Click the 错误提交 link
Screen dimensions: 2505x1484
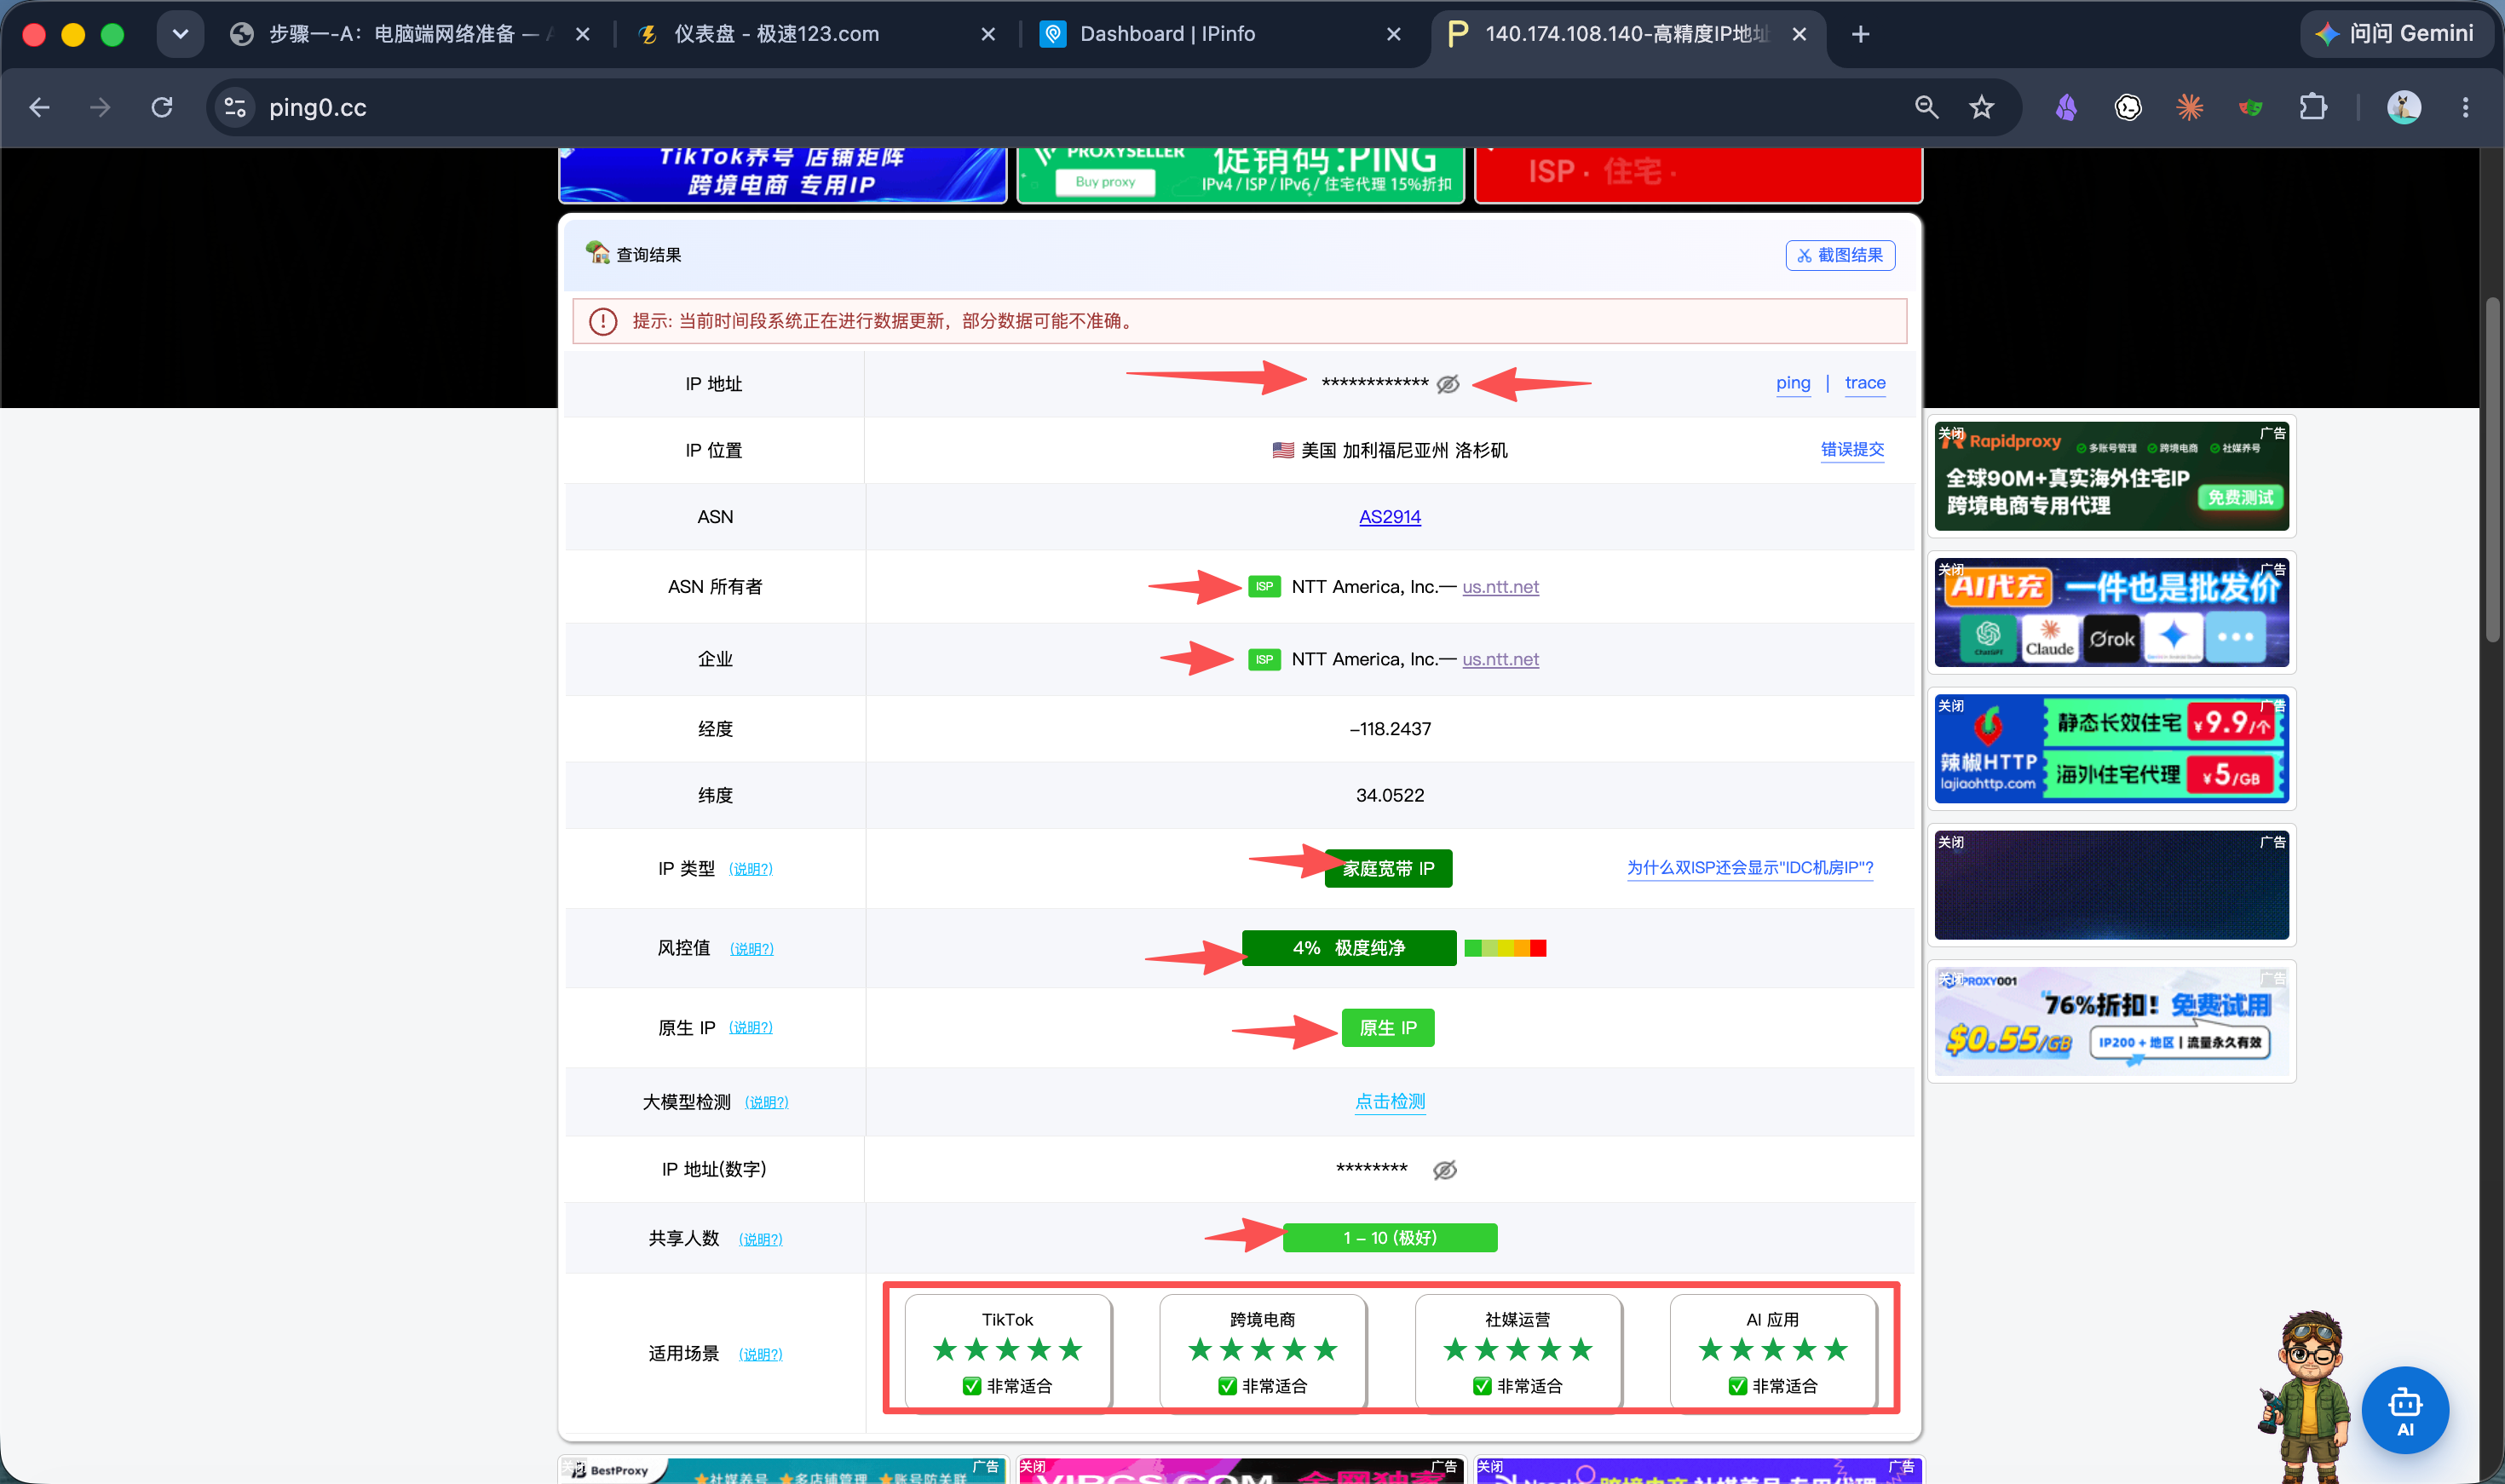coord(1852,450)
